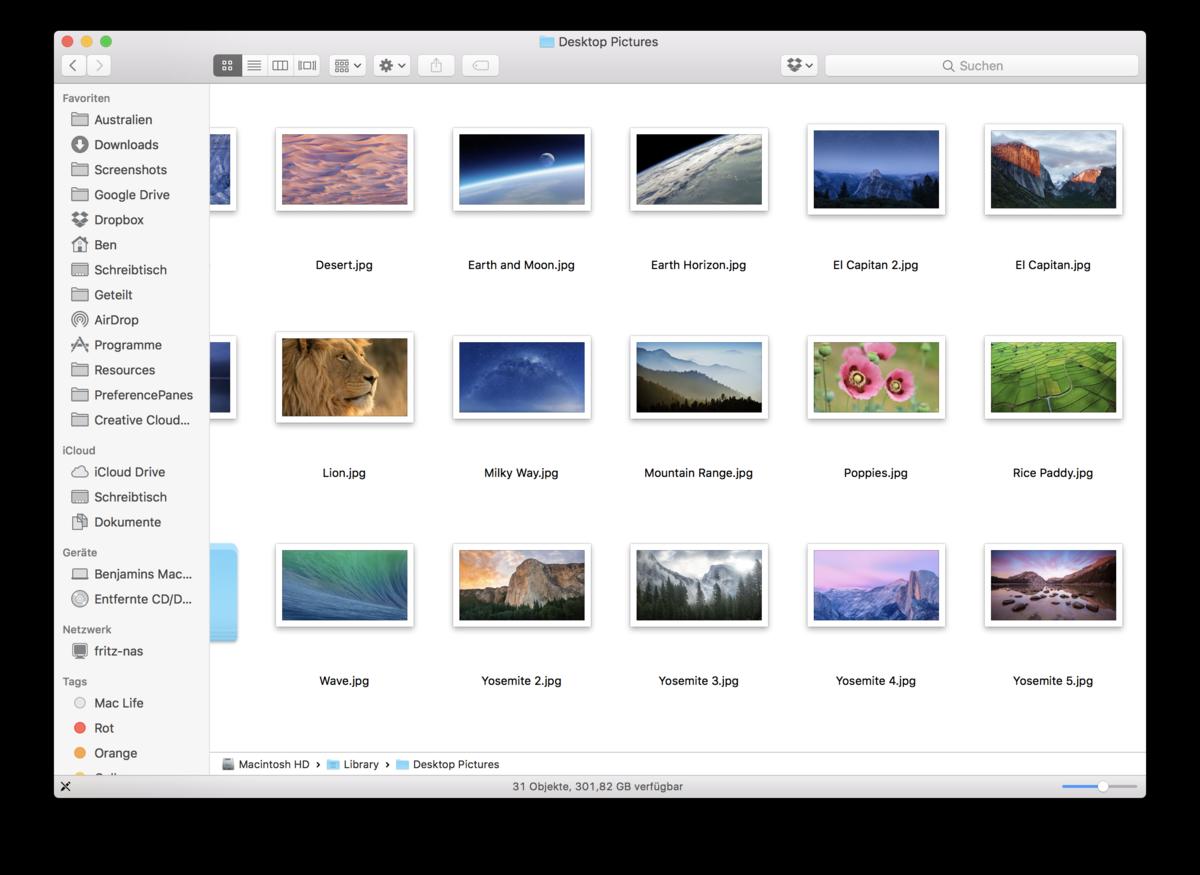Viewport: 1200px width, 875px height.
Task: Click the Desktop Pictures title folder icon
Action: point(547,42)
